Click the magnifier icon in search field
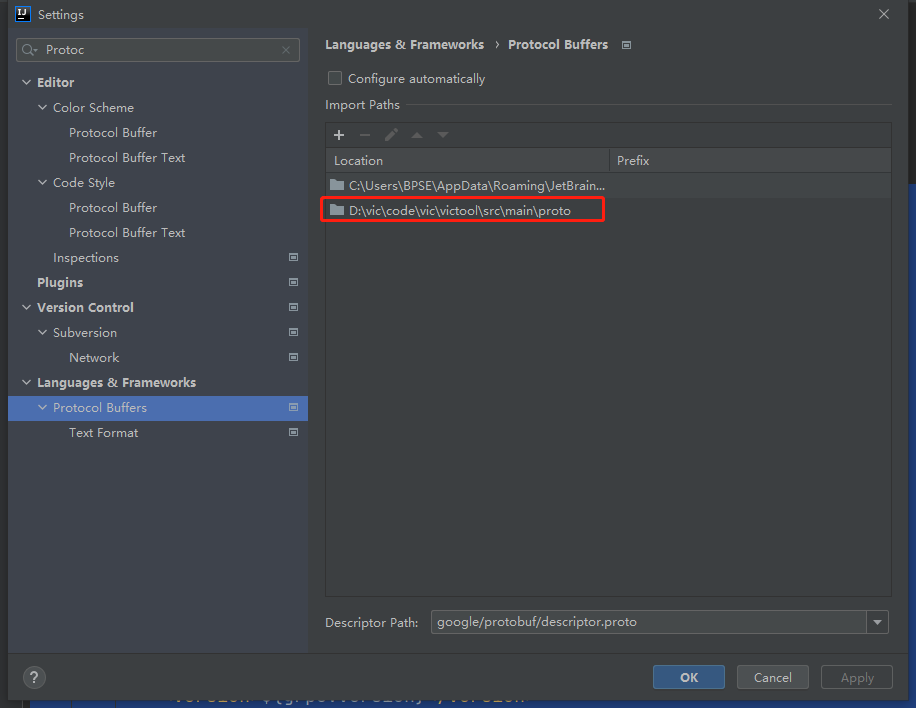This screenshot has height=708, width=916. (29, 50)
